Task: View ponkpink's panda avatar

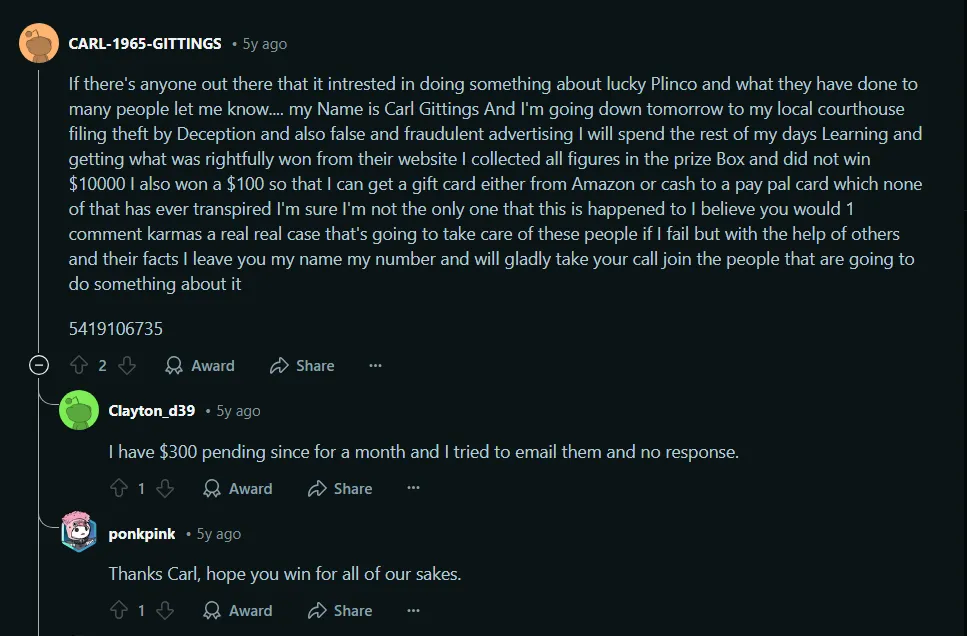Action: [x=79, y=532]
